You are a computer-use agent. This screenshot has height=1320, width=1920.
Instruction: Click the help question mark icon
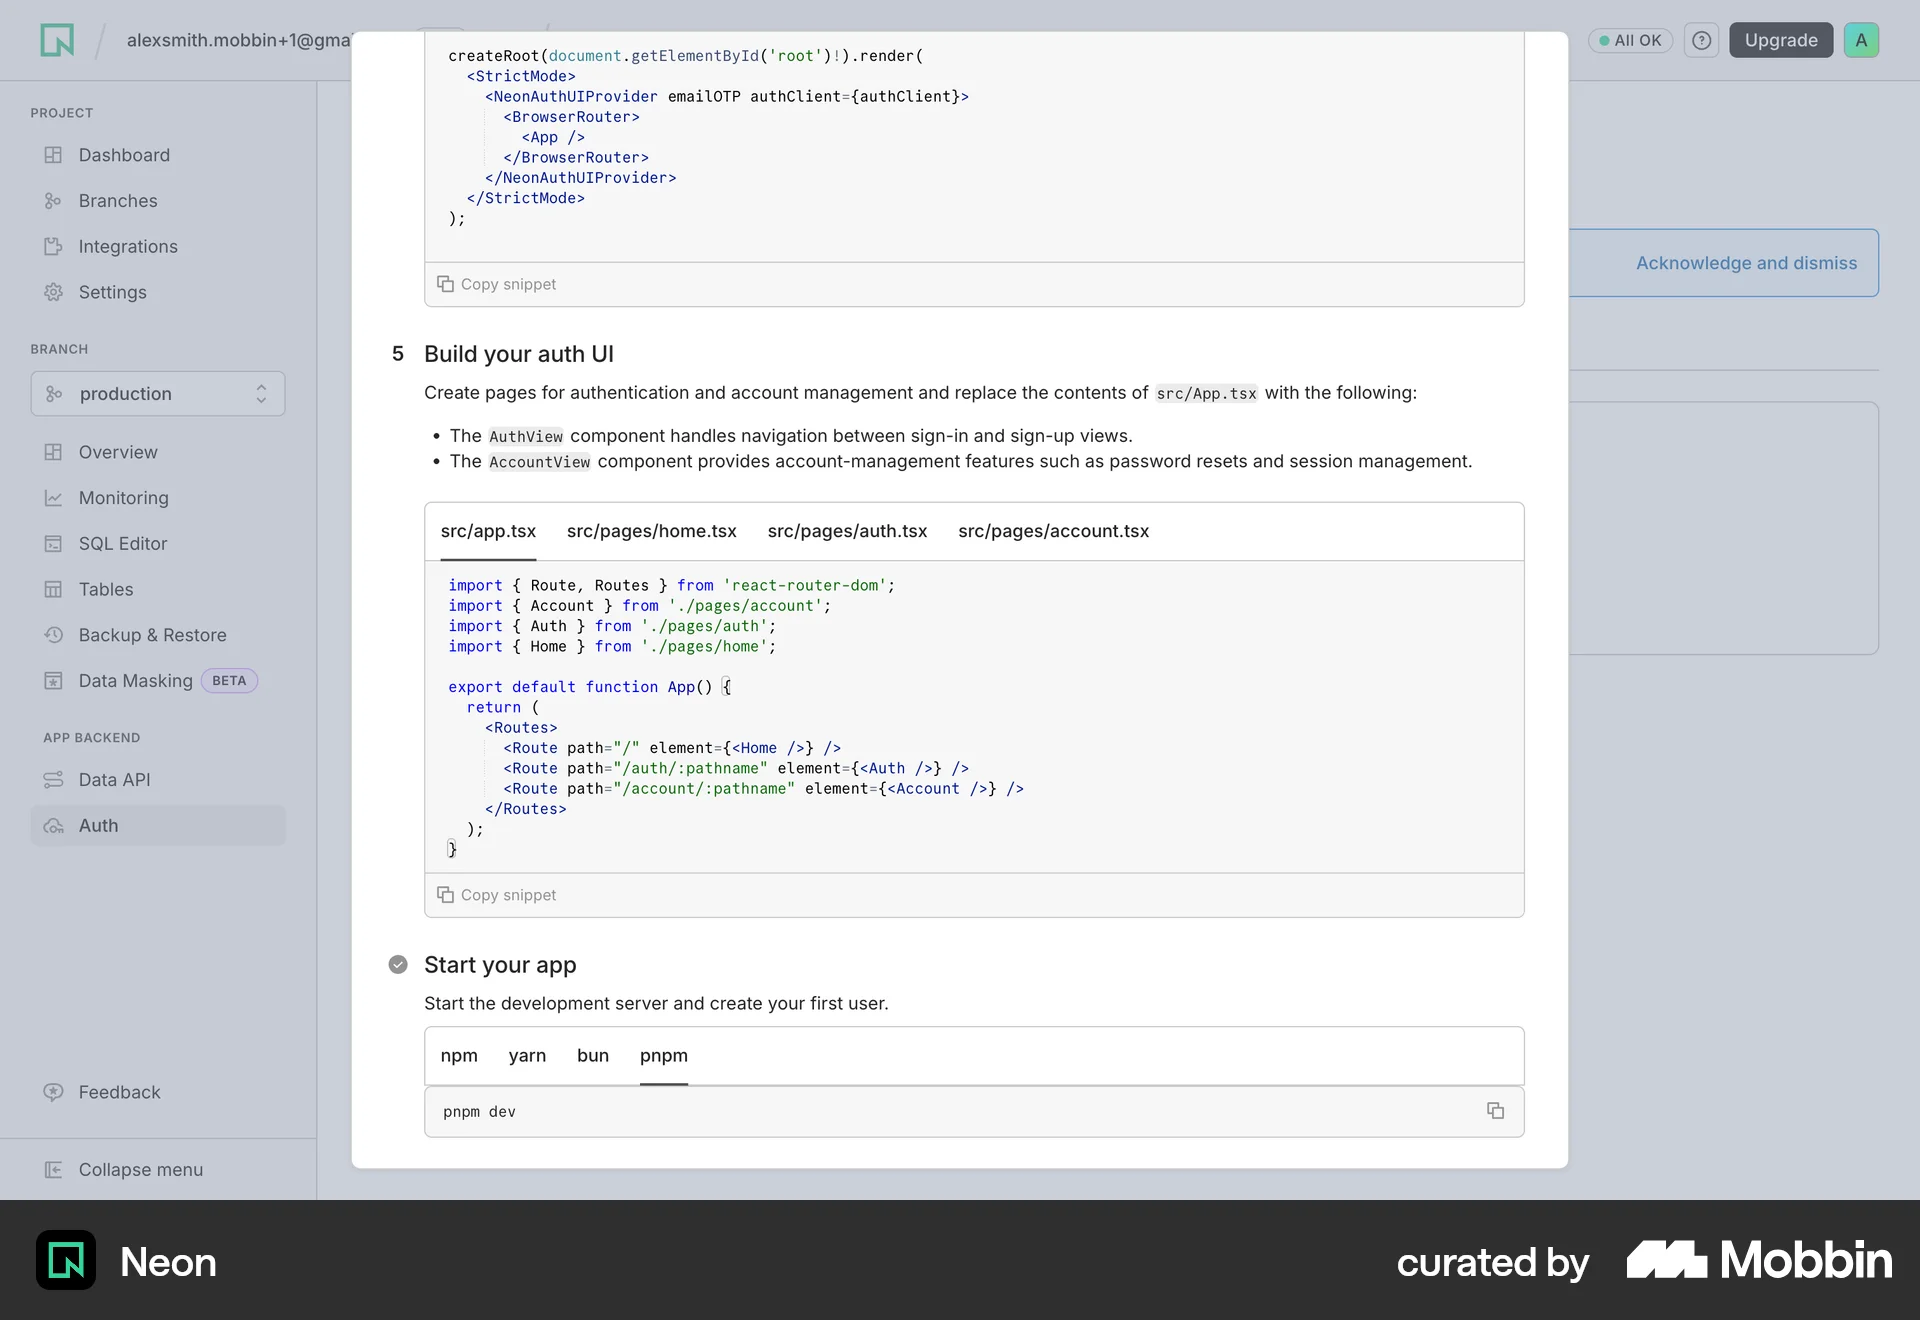coord(1701,40)
